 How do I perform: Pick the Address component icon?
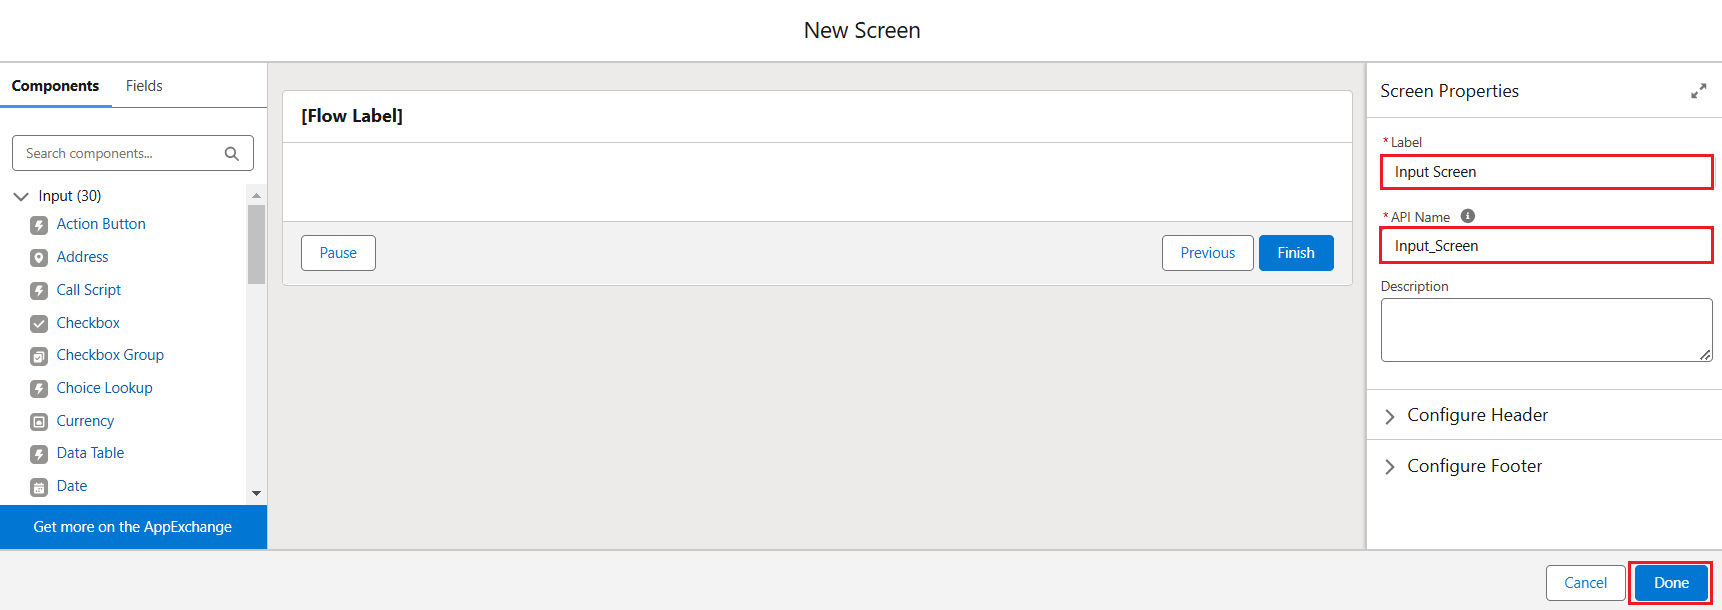pyautogui.click(x=39, y=258)
